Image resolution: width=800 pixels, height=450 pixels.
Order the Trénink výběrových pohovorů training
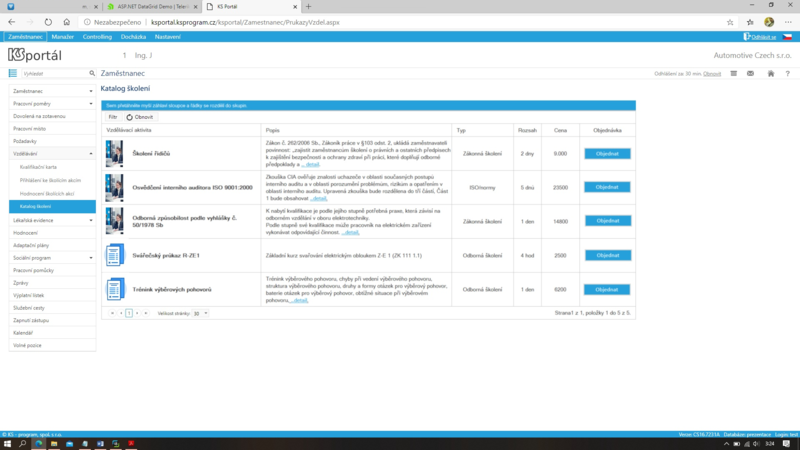[x=607, y=289]
